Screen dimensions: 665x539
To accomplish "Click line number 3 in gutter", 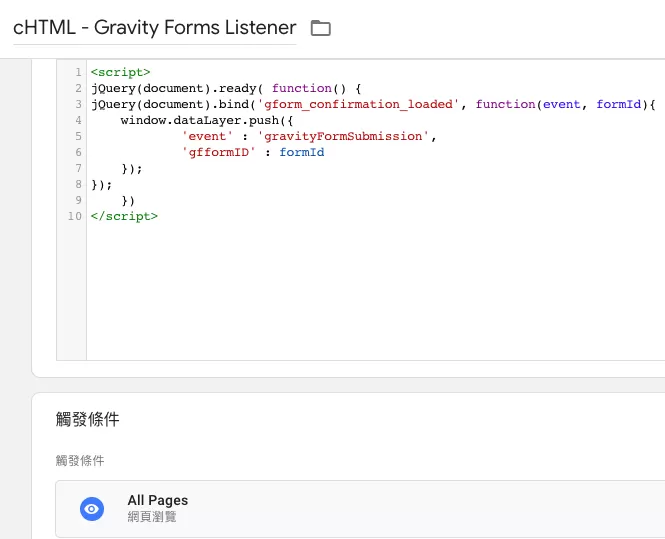I will (x=78, y=104).
